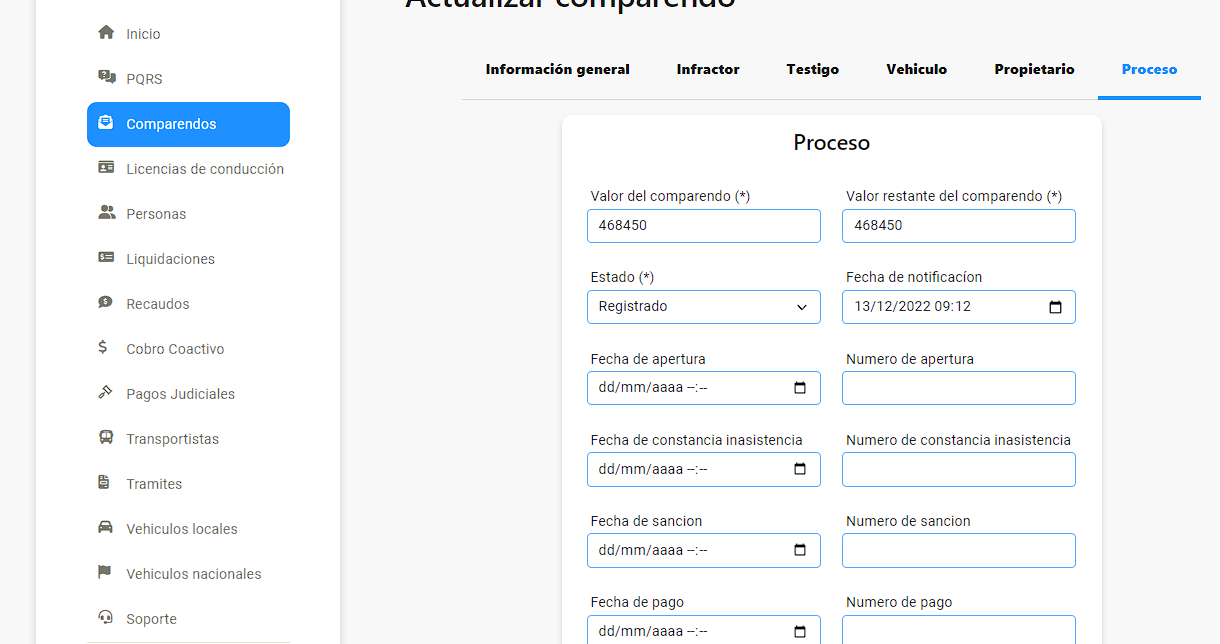
Task: Open calendar picker for Fecha de sancion
Action: pyautogui.click(x=800, y=550)
